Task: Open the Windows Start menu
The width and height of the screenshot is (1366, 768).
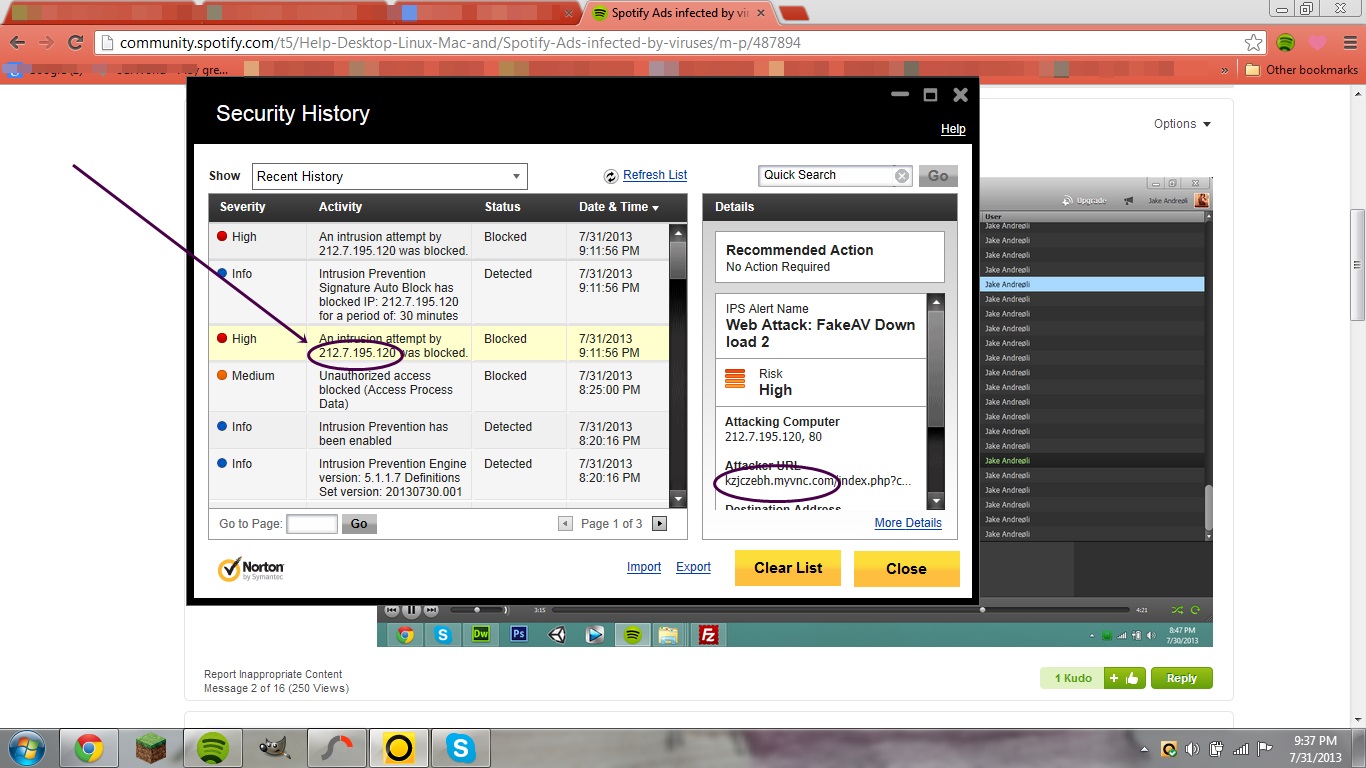Action: (x=26, y=748)
